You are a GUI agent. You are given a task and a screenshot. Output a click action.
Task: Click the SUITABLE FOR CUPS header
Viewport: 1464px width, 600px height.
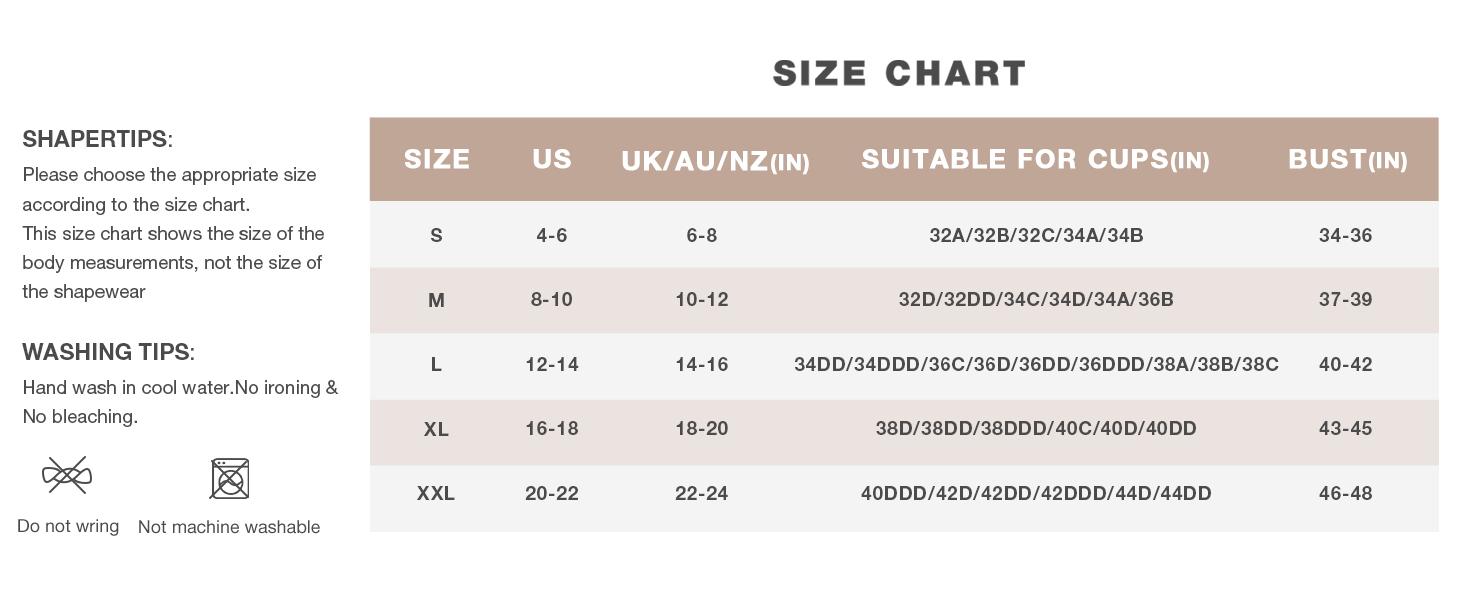(x=1035, y=159)
